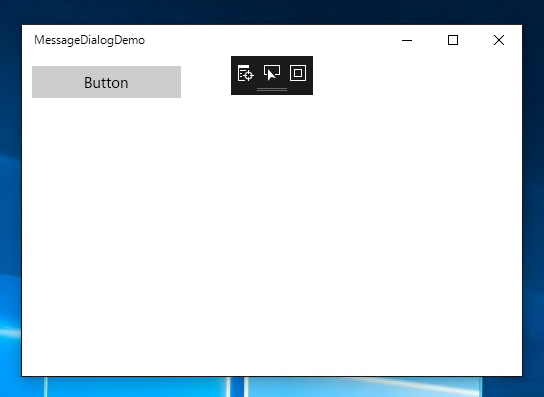Toggle display layout adorners icon
The height and width of the screenshot is (397, 544).
tap(298, 73)
